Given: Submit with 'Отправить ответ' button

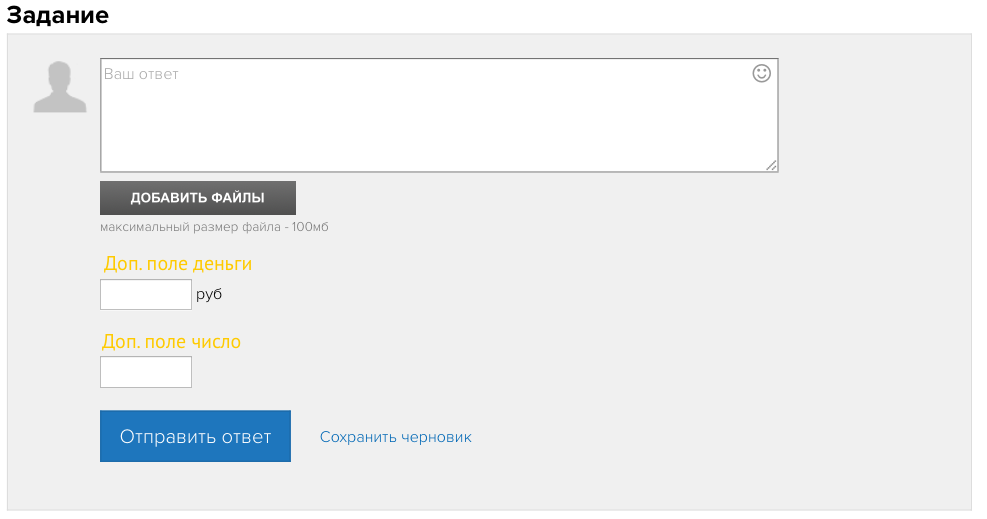Looking at the screenshot, I should 195,436.
